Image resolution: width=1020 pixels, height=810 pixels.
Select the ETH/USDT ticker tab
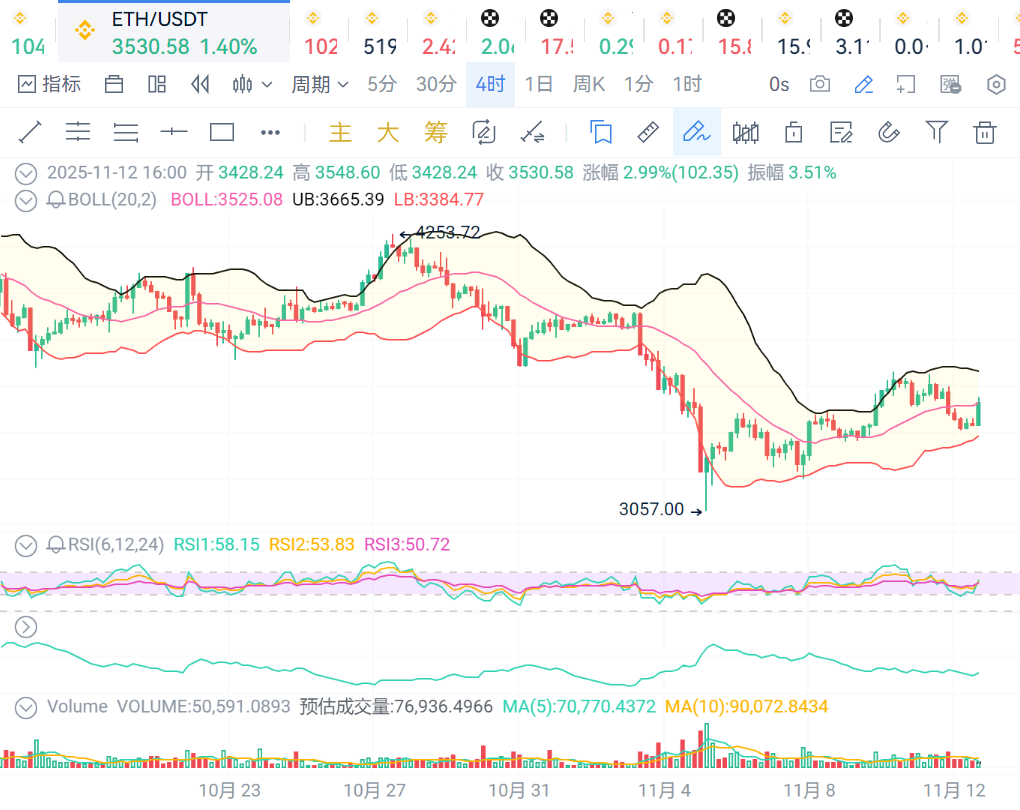coord(174,32)
